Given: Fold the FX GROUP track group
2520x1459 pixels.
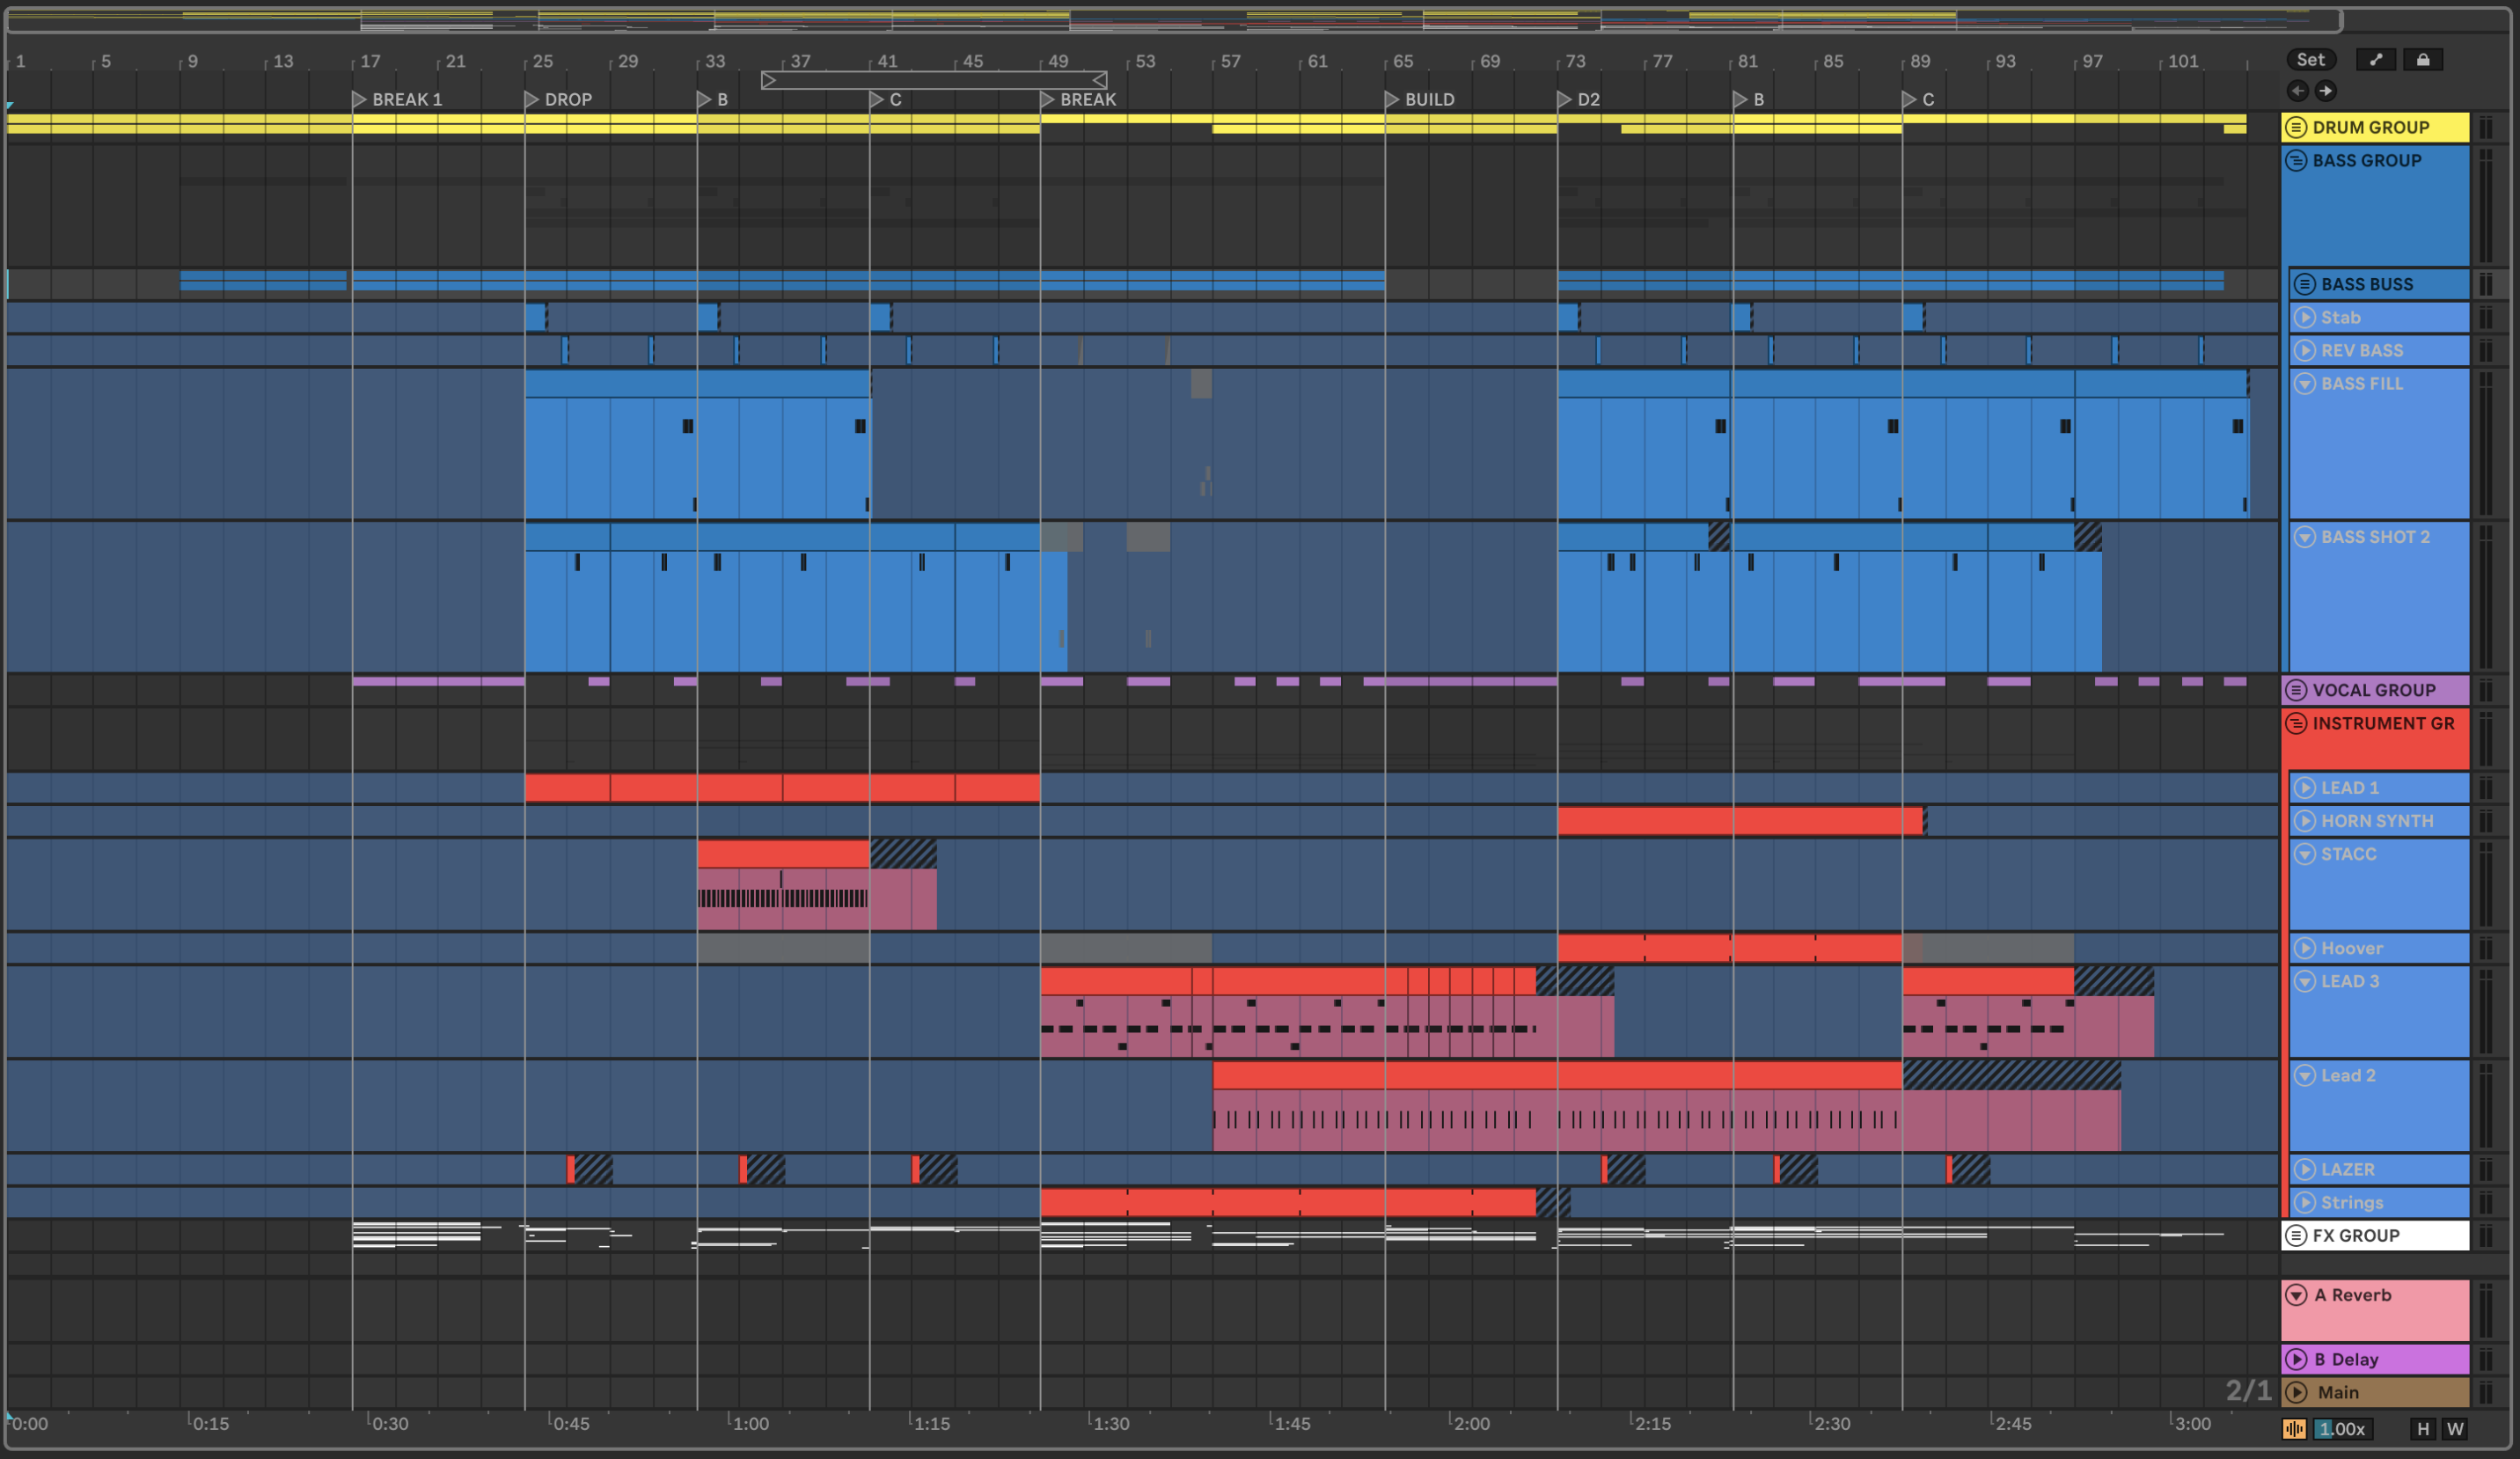Looking at the screenshot, I should point(2297,1235).
